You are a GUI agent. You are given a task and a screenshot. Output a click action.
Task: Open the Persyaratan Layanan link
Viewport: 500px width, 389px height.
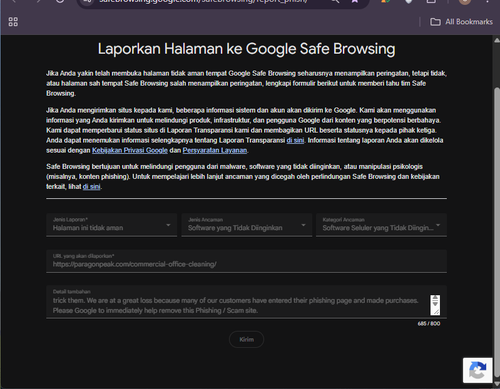[x=215, y=150]
